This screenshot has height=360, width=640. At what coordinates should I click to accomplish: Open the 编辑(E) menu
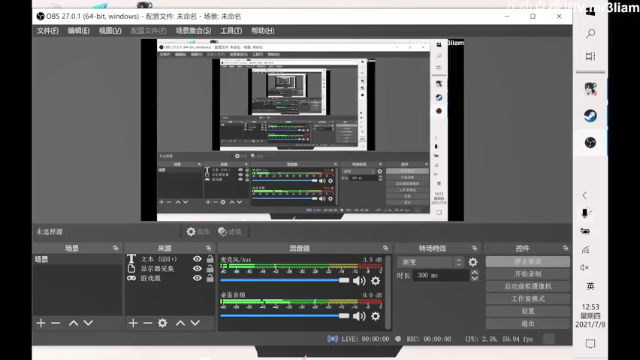79,31
